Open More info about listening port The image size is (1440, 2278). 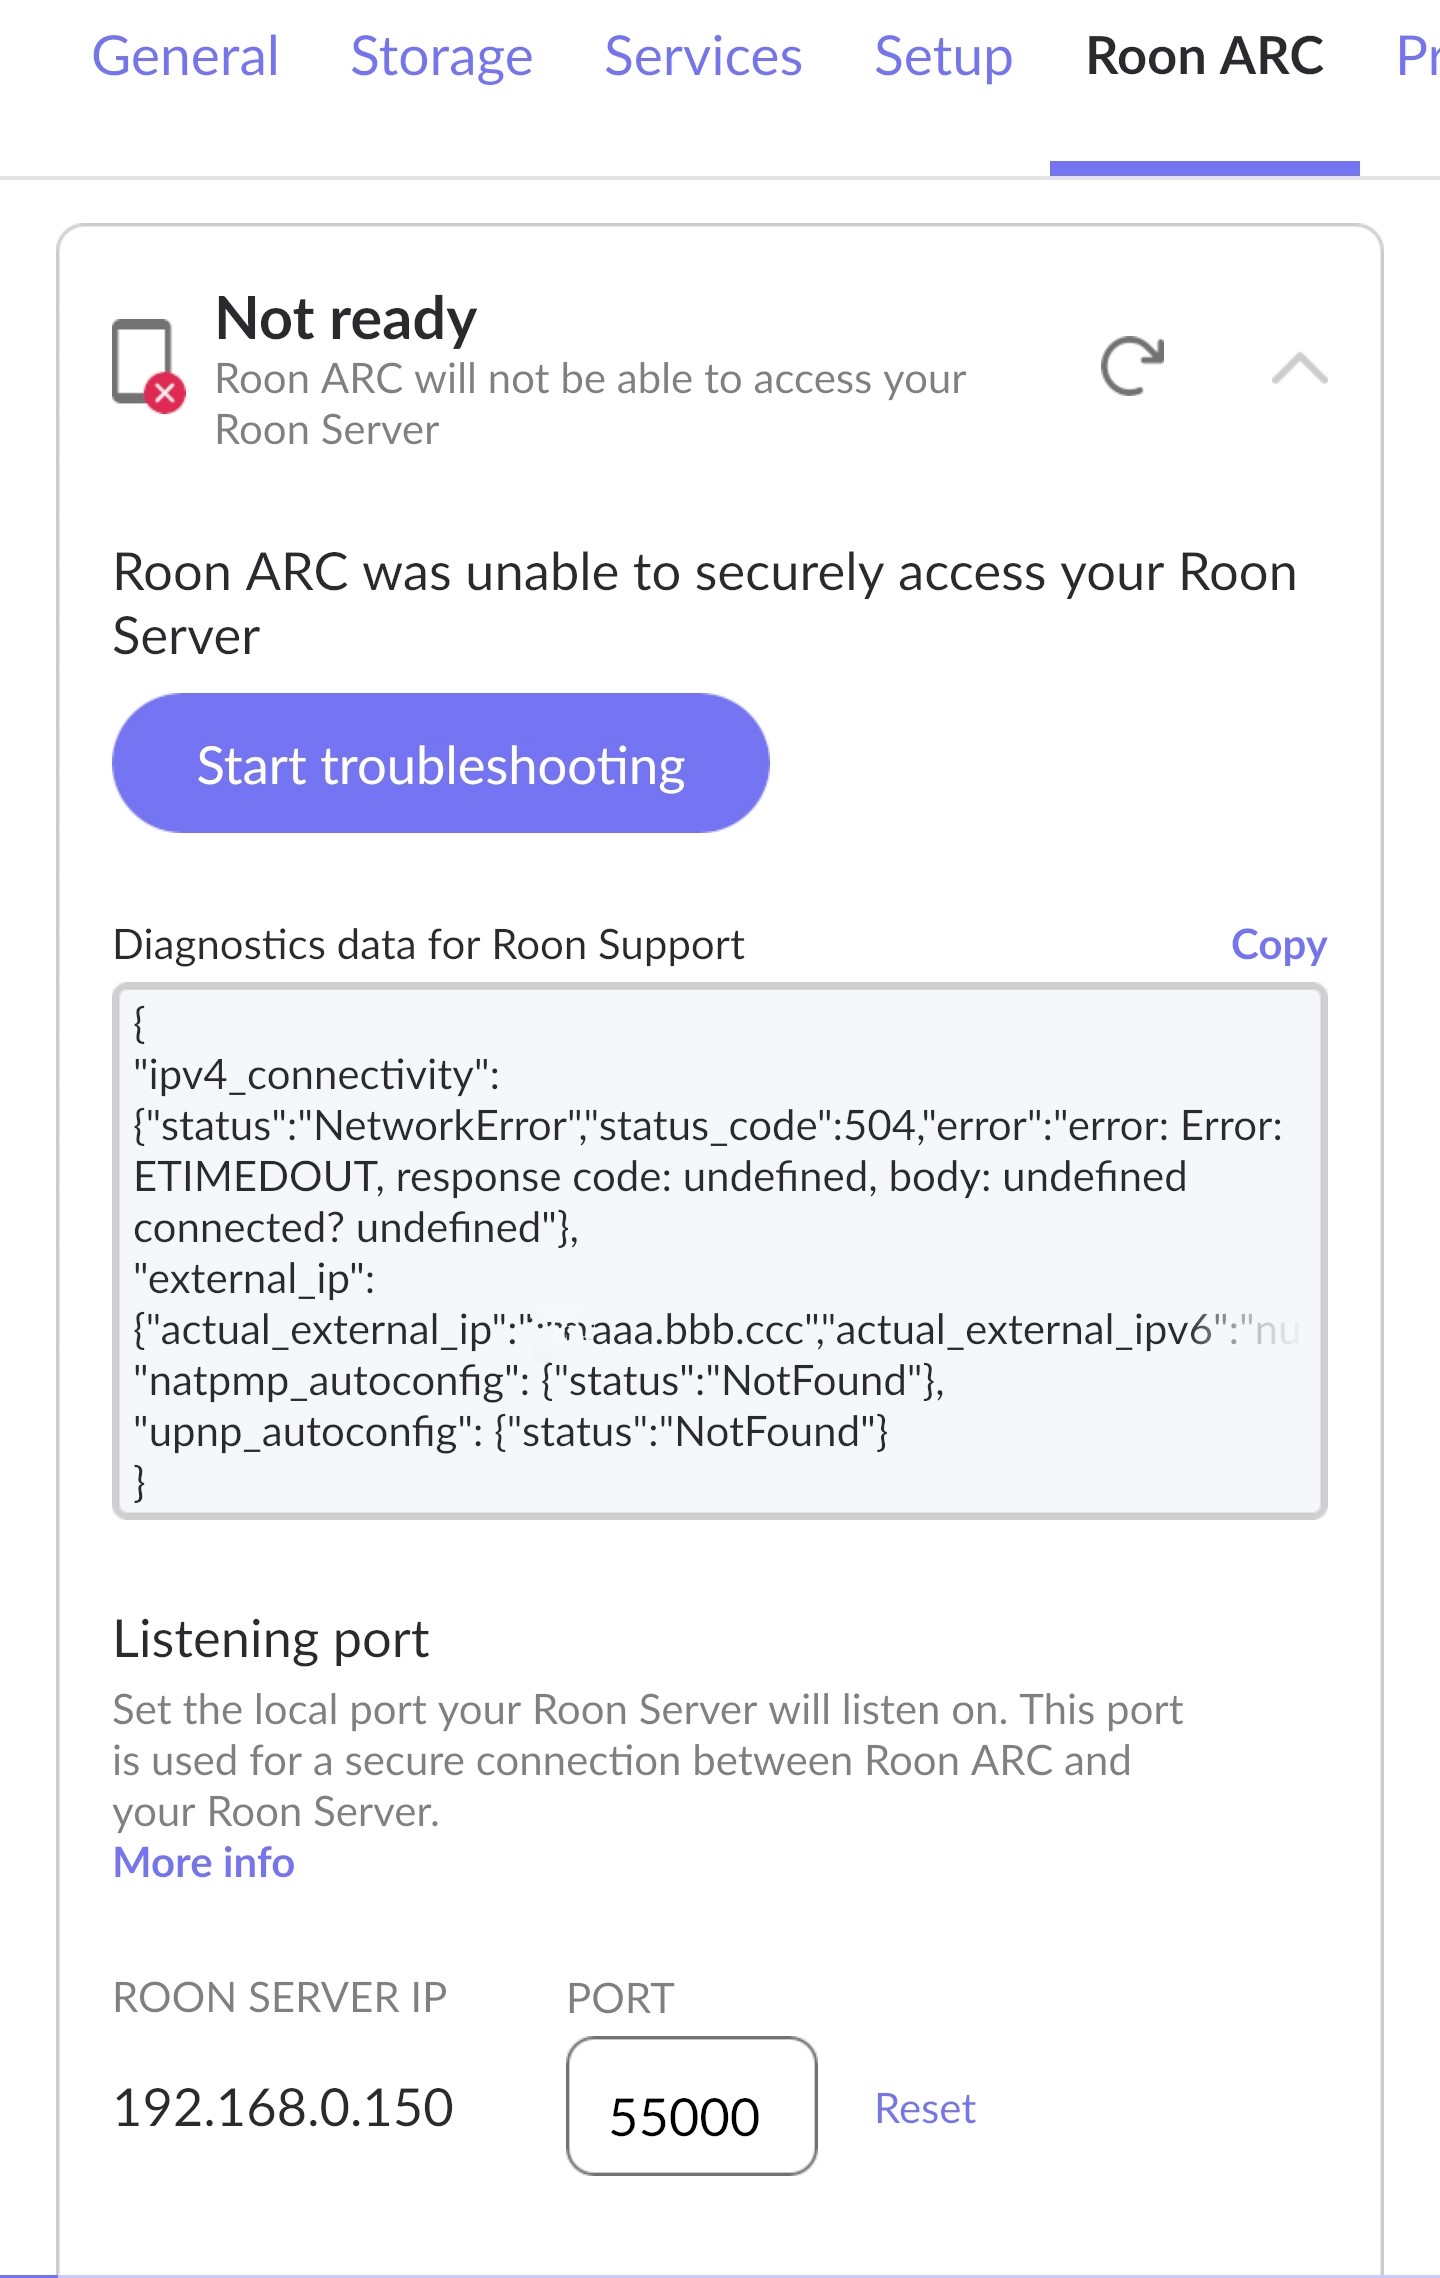coord(204,1862)
